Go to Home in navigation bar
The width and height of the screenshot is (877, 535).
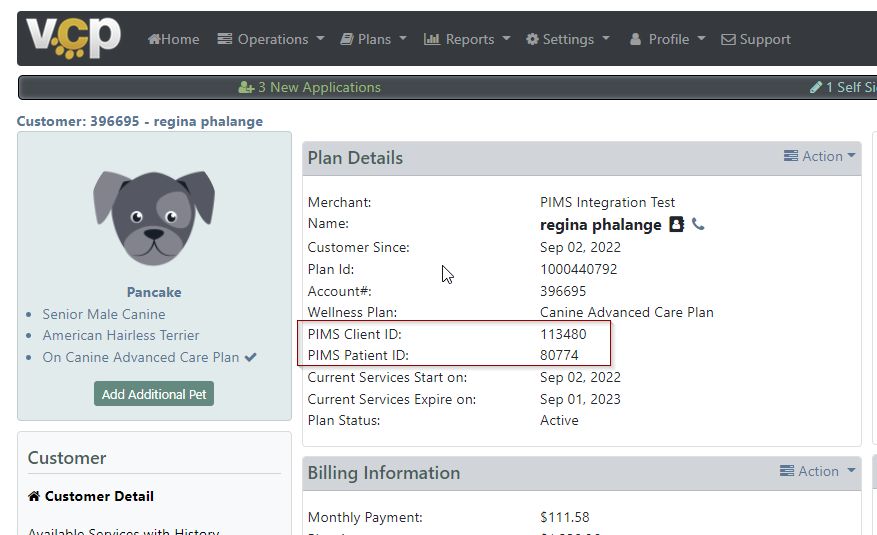(x=173, y=39)
